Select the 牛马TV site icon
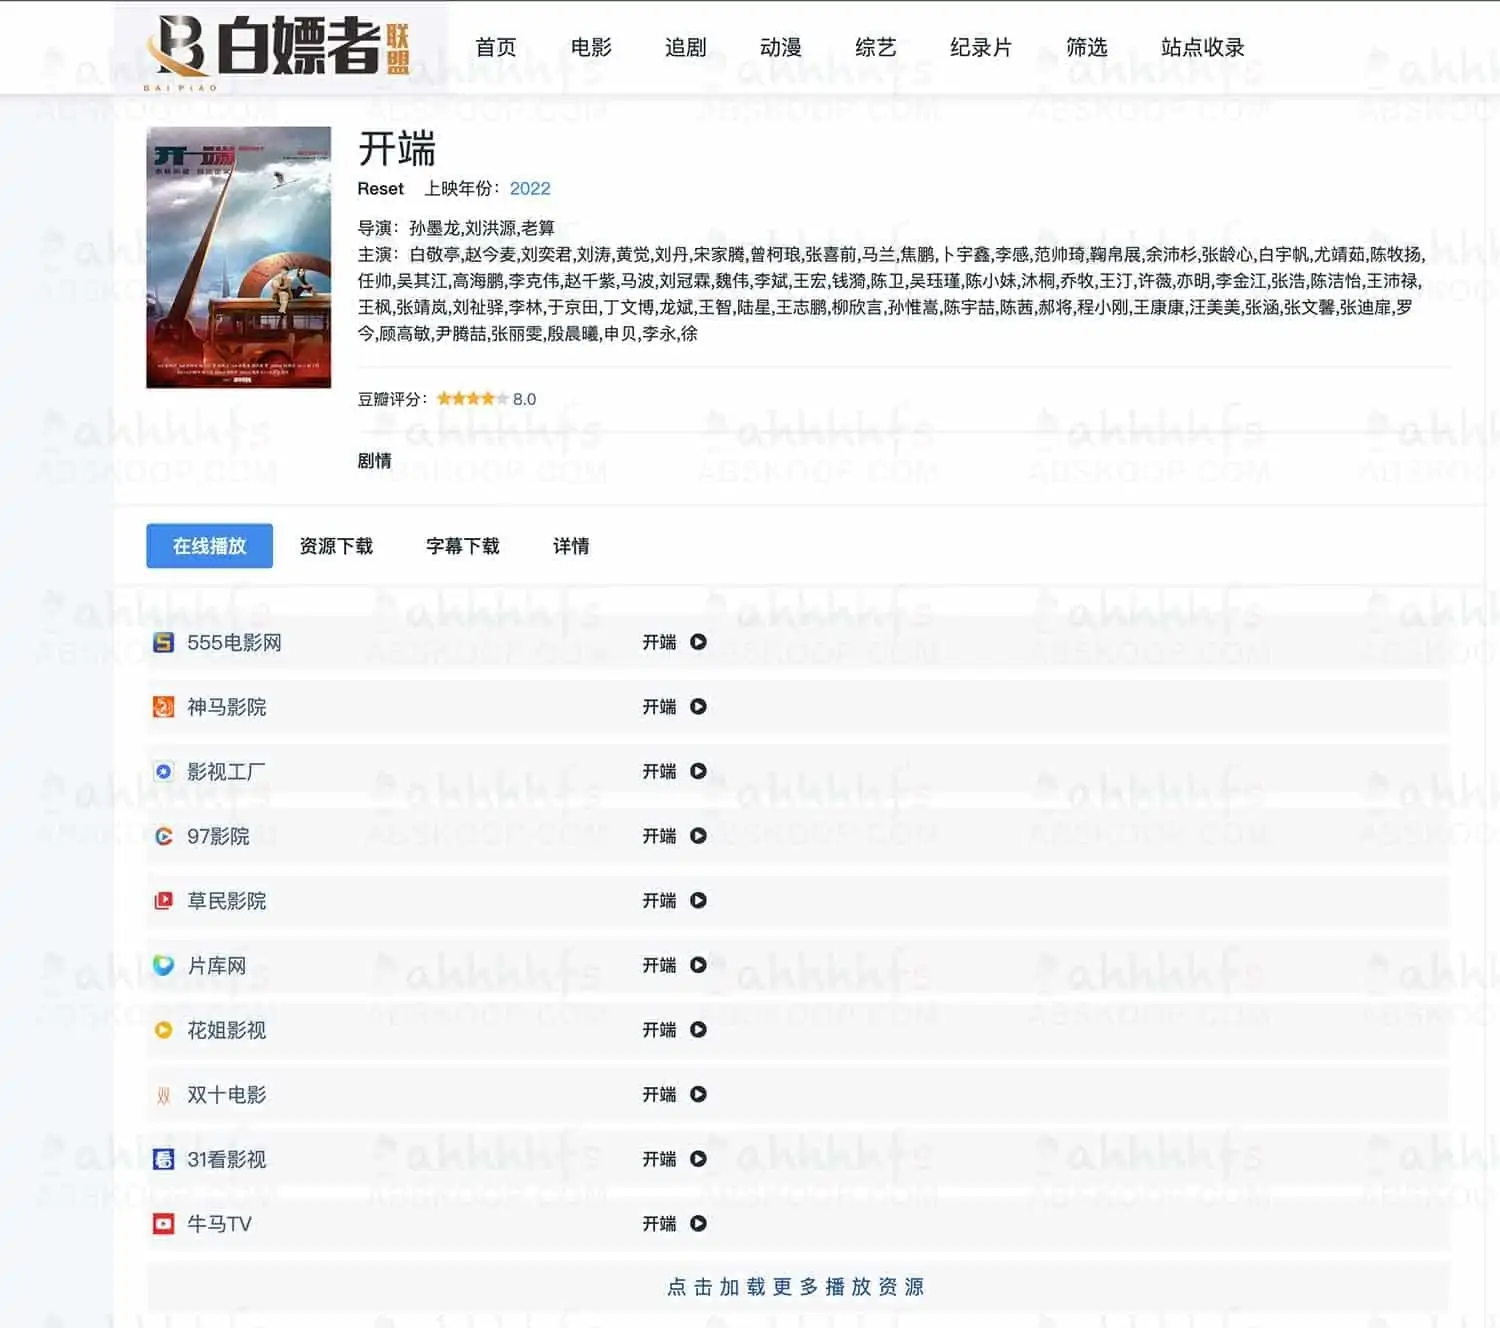The height and width of the screenshot is (1328, 1500). pos(164,1223)
